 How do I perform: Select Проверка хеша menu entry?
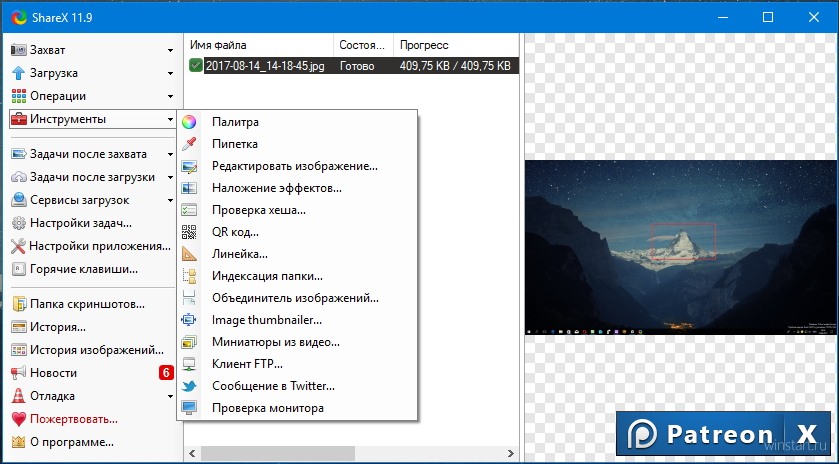coord(298,210)
